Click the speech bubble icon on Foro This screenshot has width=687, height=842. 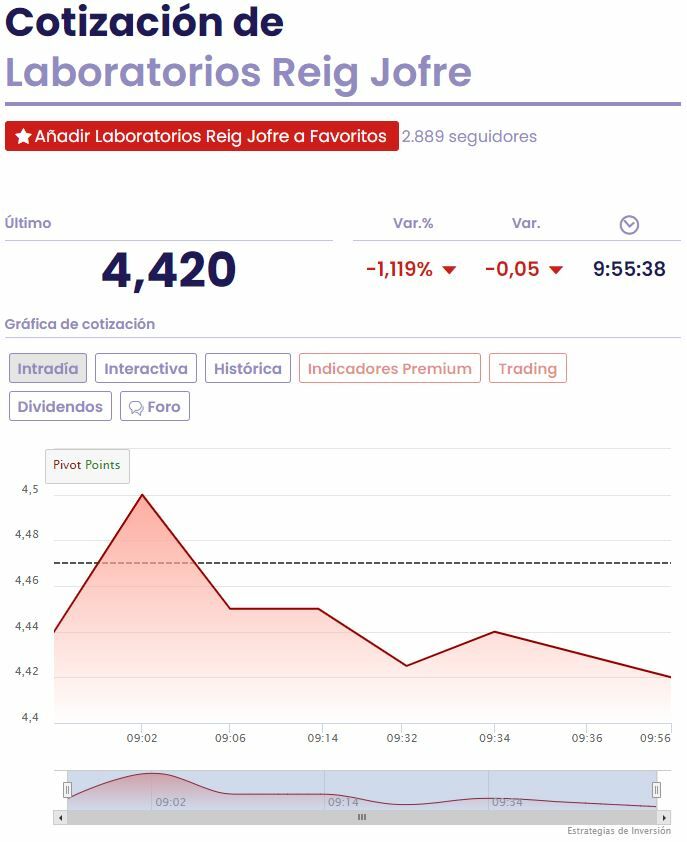[x=136, y=408]
